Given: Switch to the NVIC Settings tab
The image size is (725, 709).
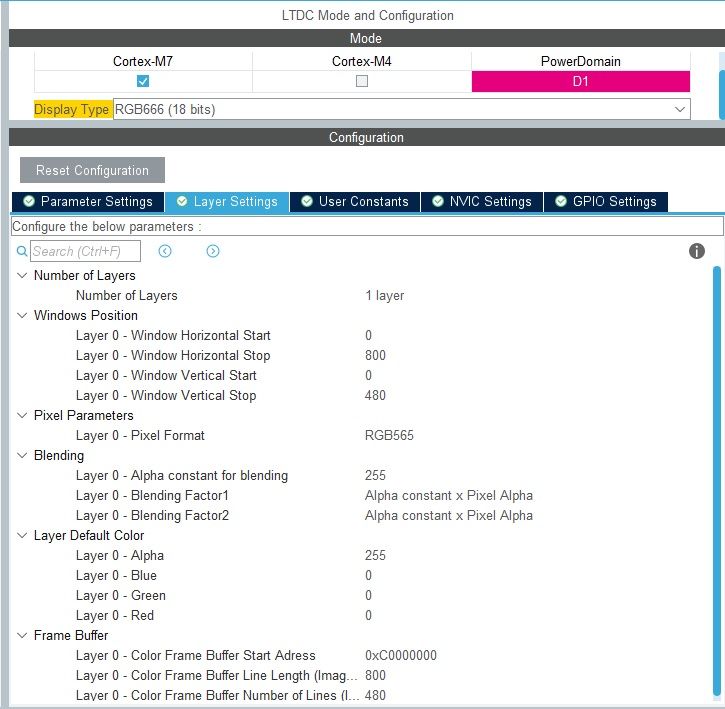Looking at the screenshot, I should tap(482, 202).
